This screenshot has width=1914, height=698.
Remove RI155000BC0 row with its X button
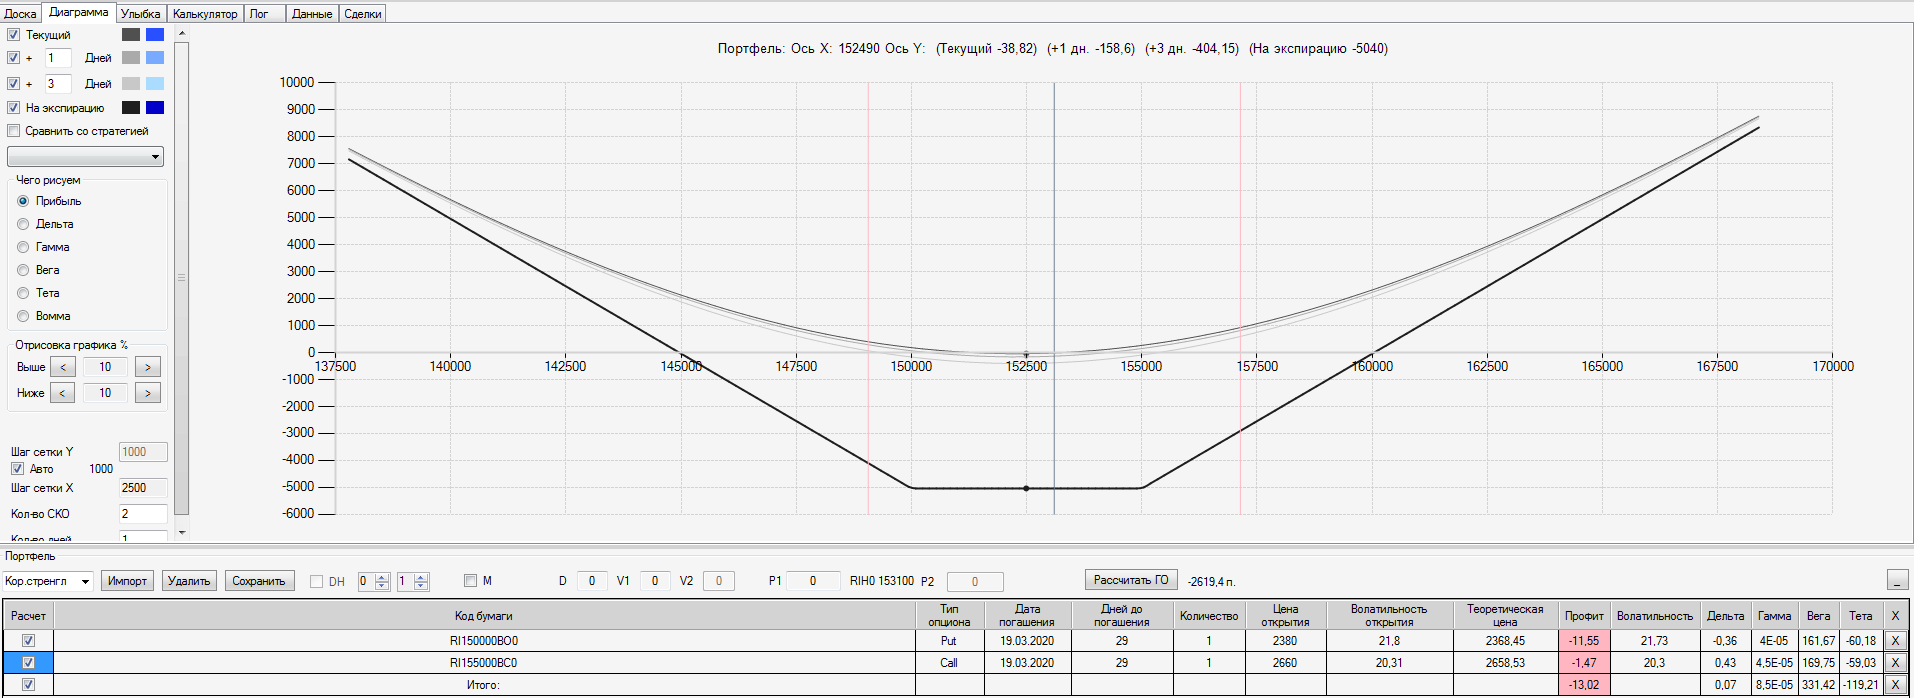point(1894,663)
